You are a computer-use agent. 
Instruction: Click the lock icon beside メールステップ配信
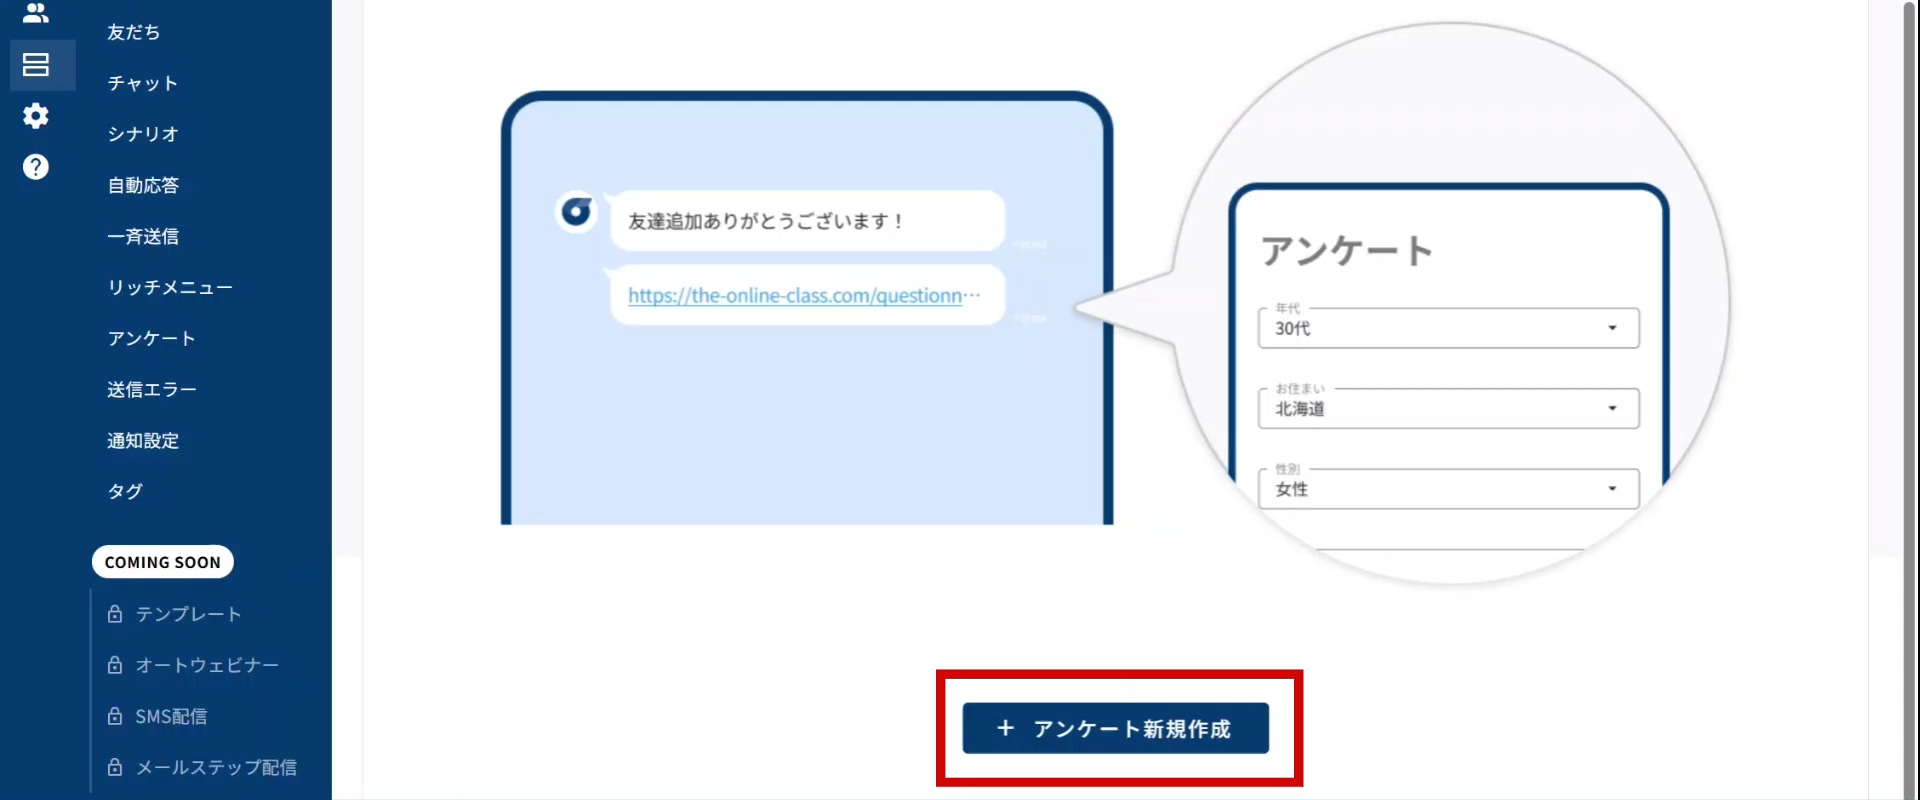(x=115, y=767)
